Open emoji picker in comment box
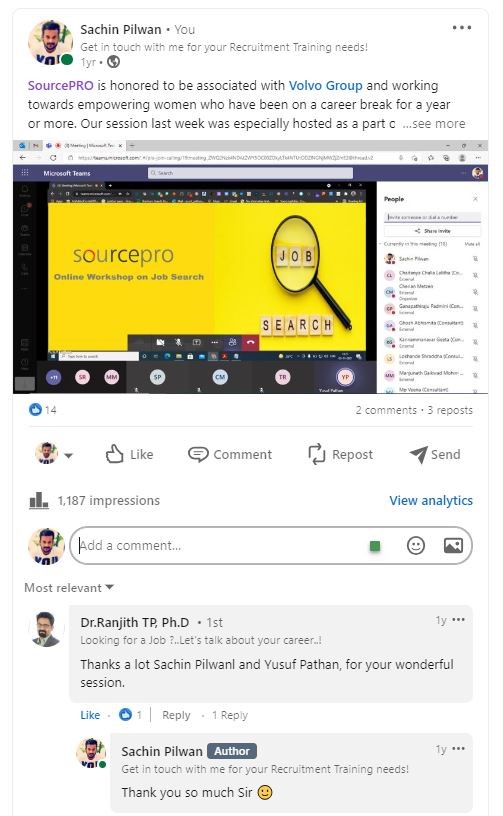503x816 pixels. pyautogui.click(x=416, y=545)
